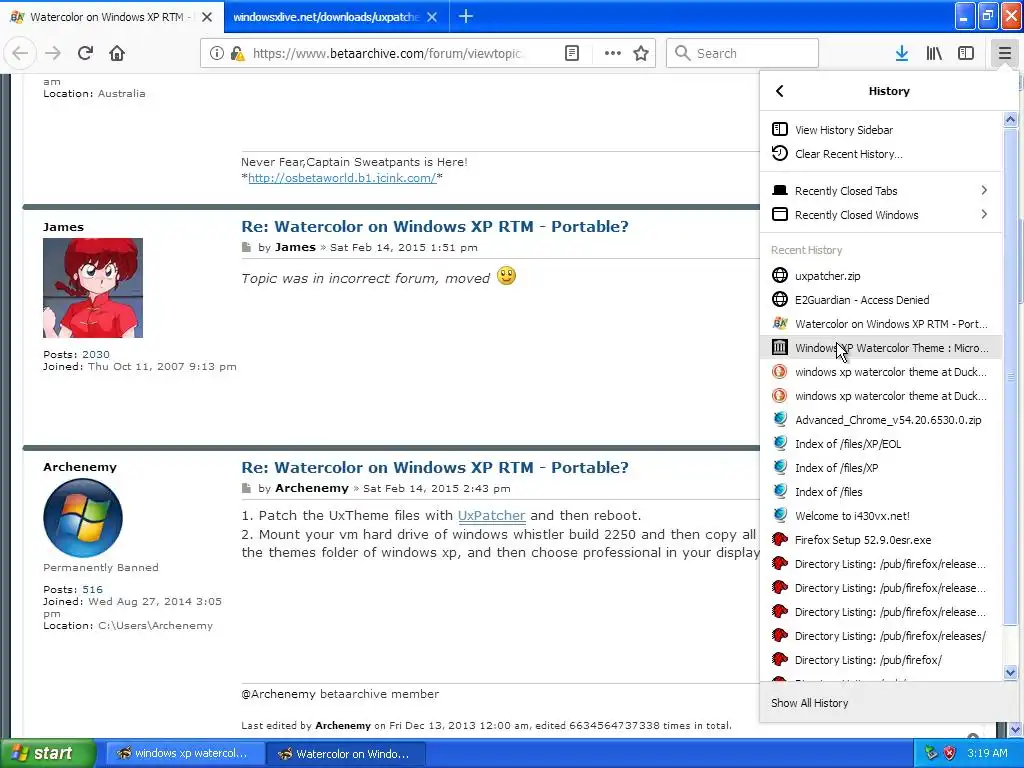Viewport: 1024px width, 768px height.
Task: Click the forward navigation arrow
Action: tap(53, 53)
